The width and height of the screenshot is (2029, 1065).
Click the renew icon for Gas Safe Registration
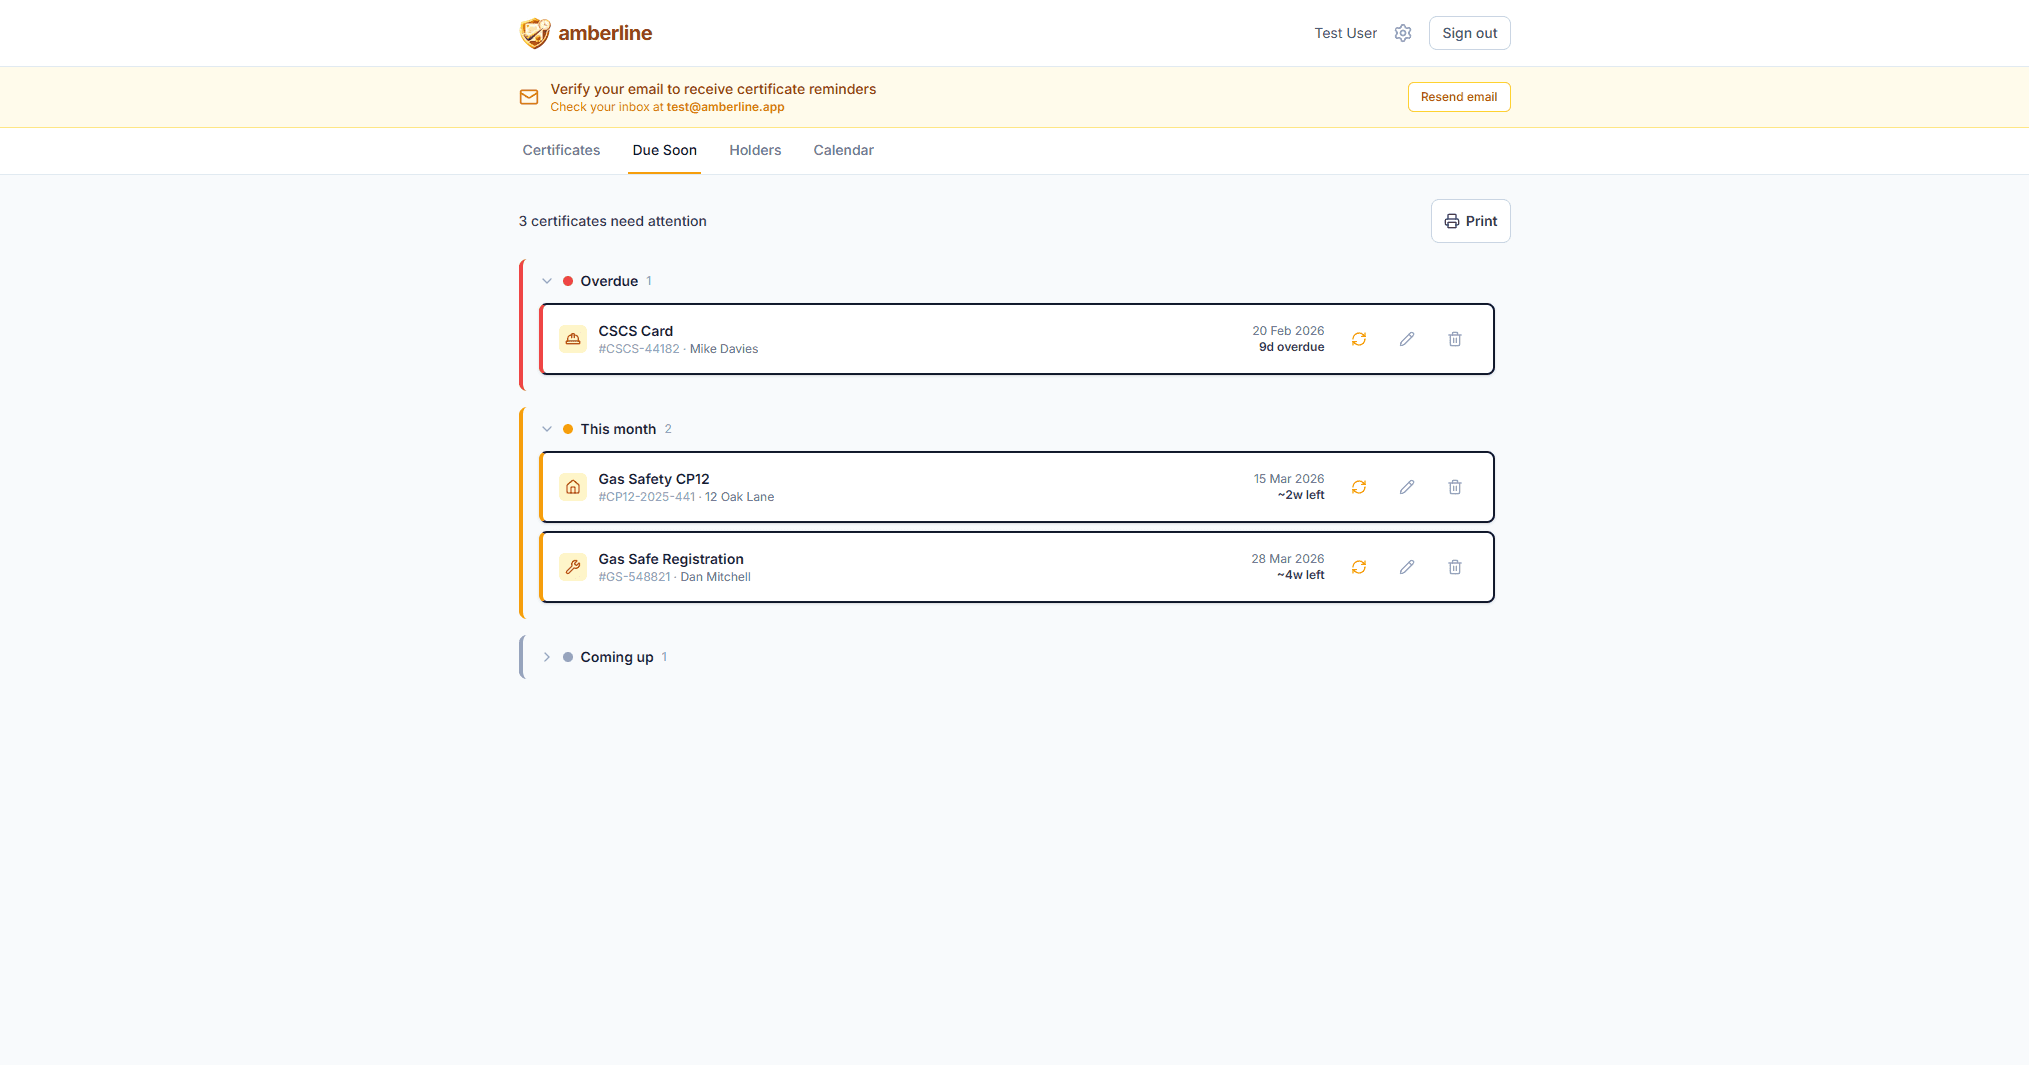pyautogui.click(x=1359, y=567)
